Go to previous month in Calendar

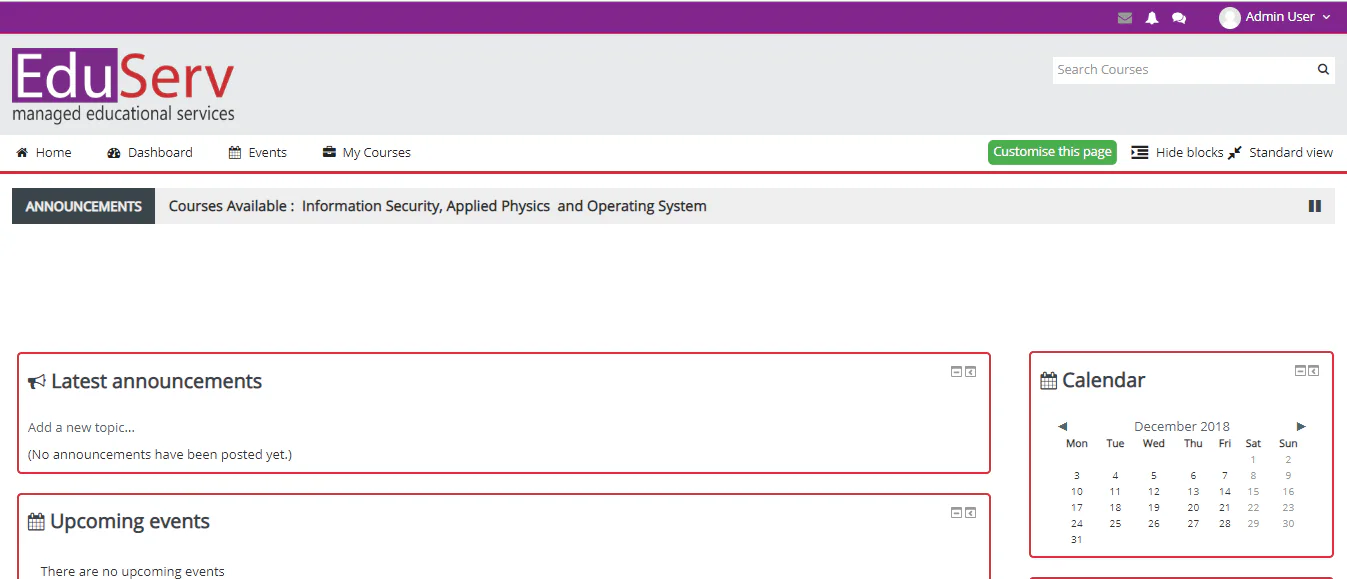pyautogui.click(x=1062, y=427)
